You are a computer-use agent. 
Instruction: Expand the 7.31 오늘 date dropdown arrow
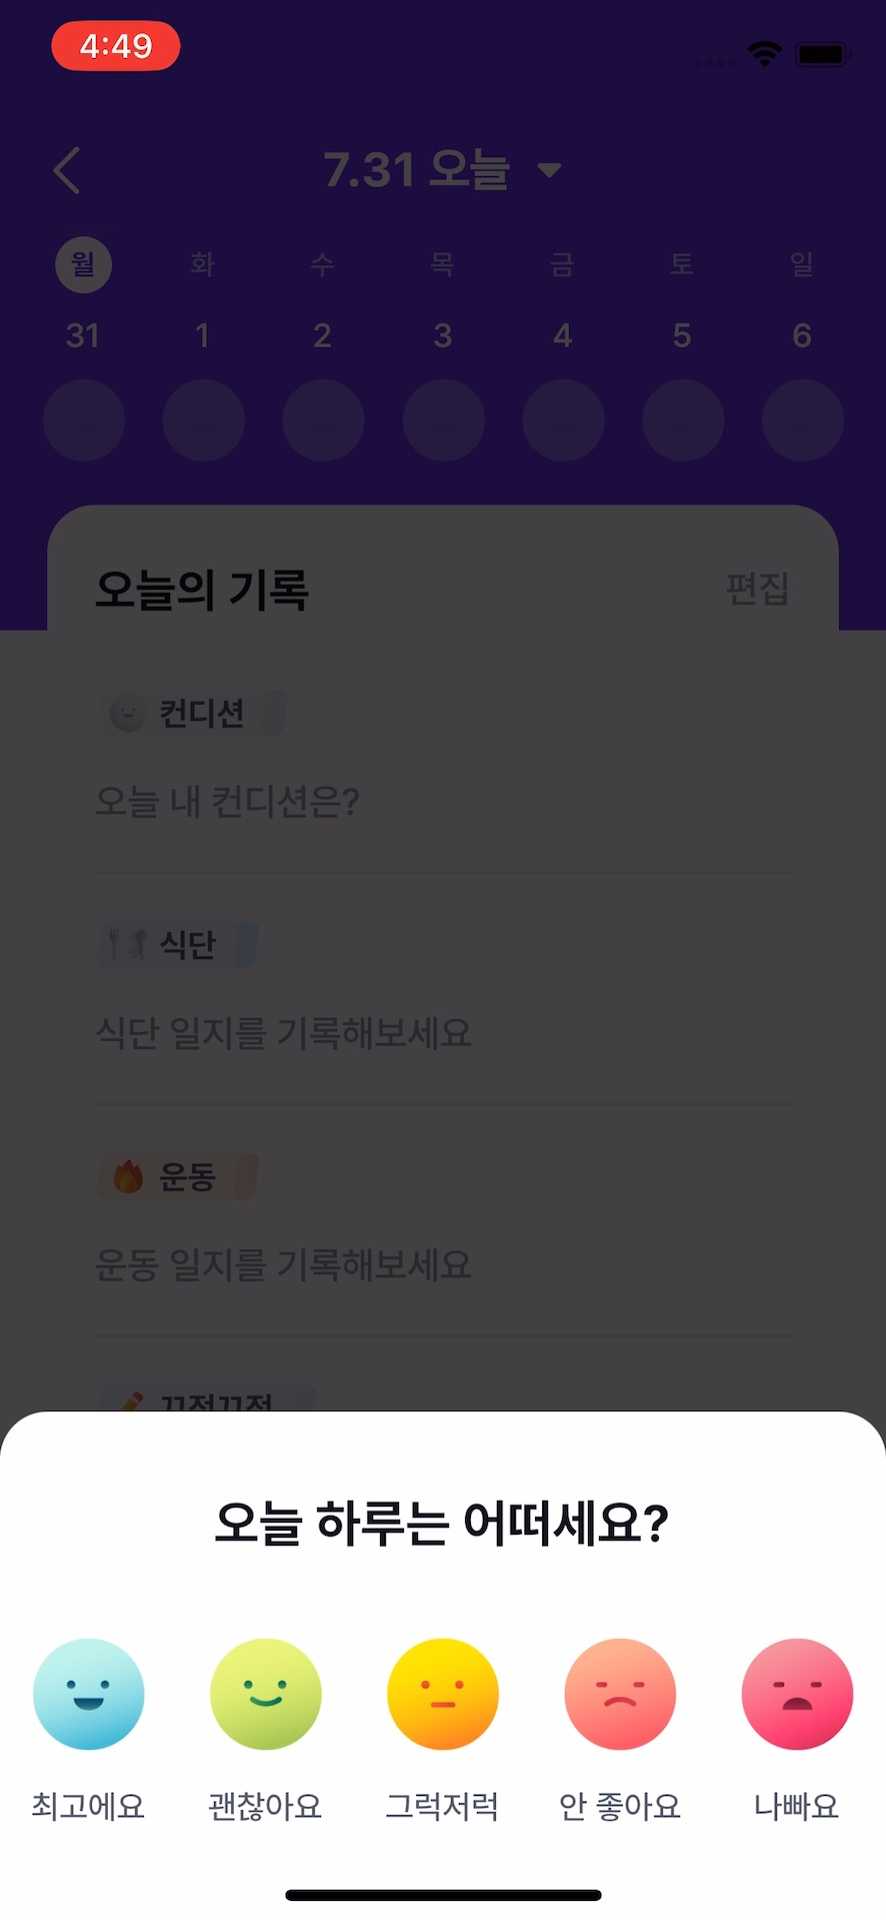[549, 170]
